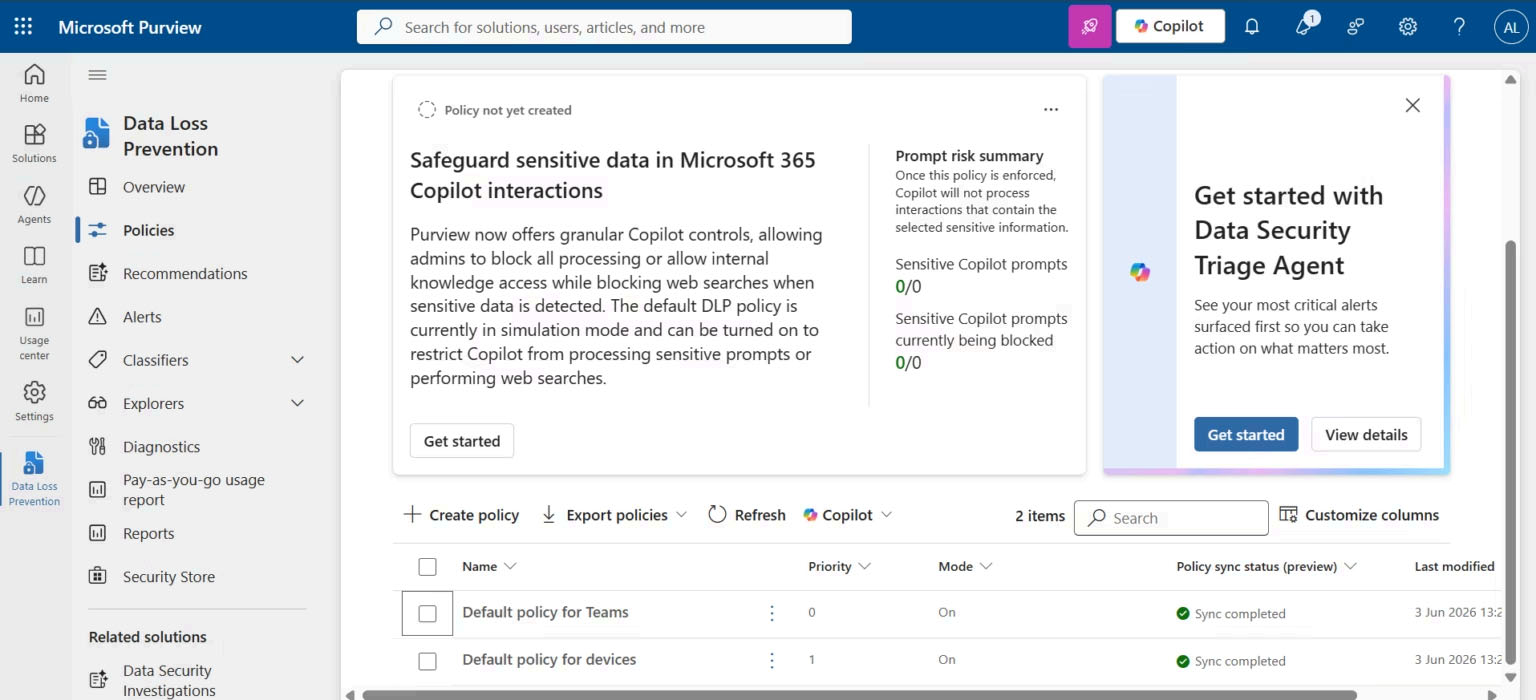Click the top search for solutions box
Image resolution: width=1536 pixels, height=700 pixels.
point(604,27)
